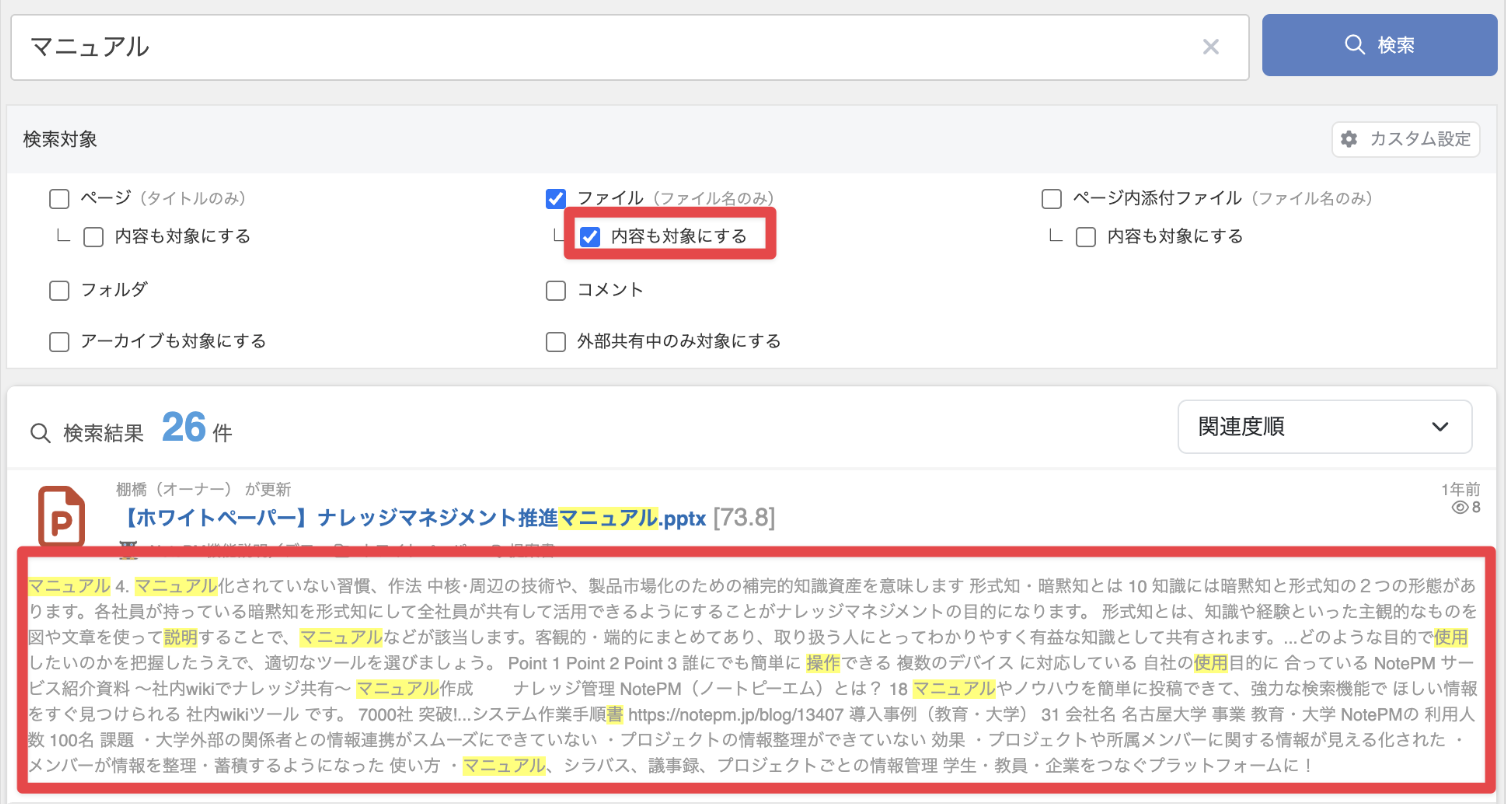Enable the フォルダ checkbox
This screenshot has height=804, width=1506.
(x=60, y=290)
